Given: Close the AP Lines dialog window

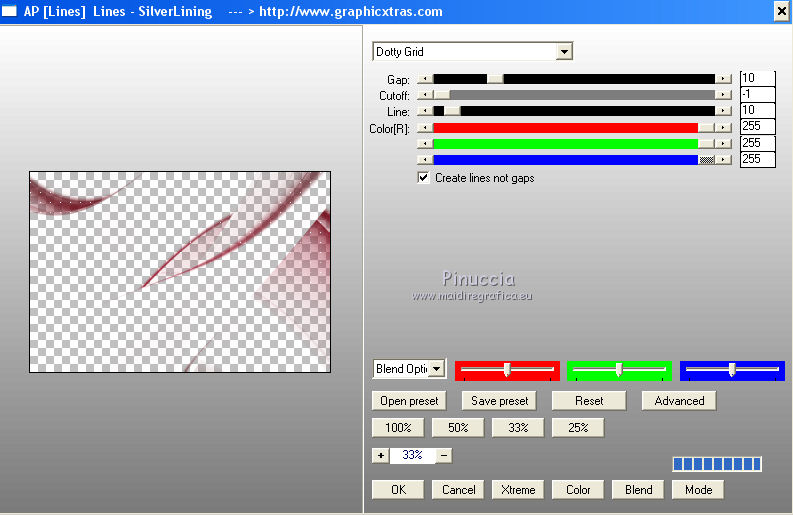Looking at the screenshot, I should (x=781, y=11).
